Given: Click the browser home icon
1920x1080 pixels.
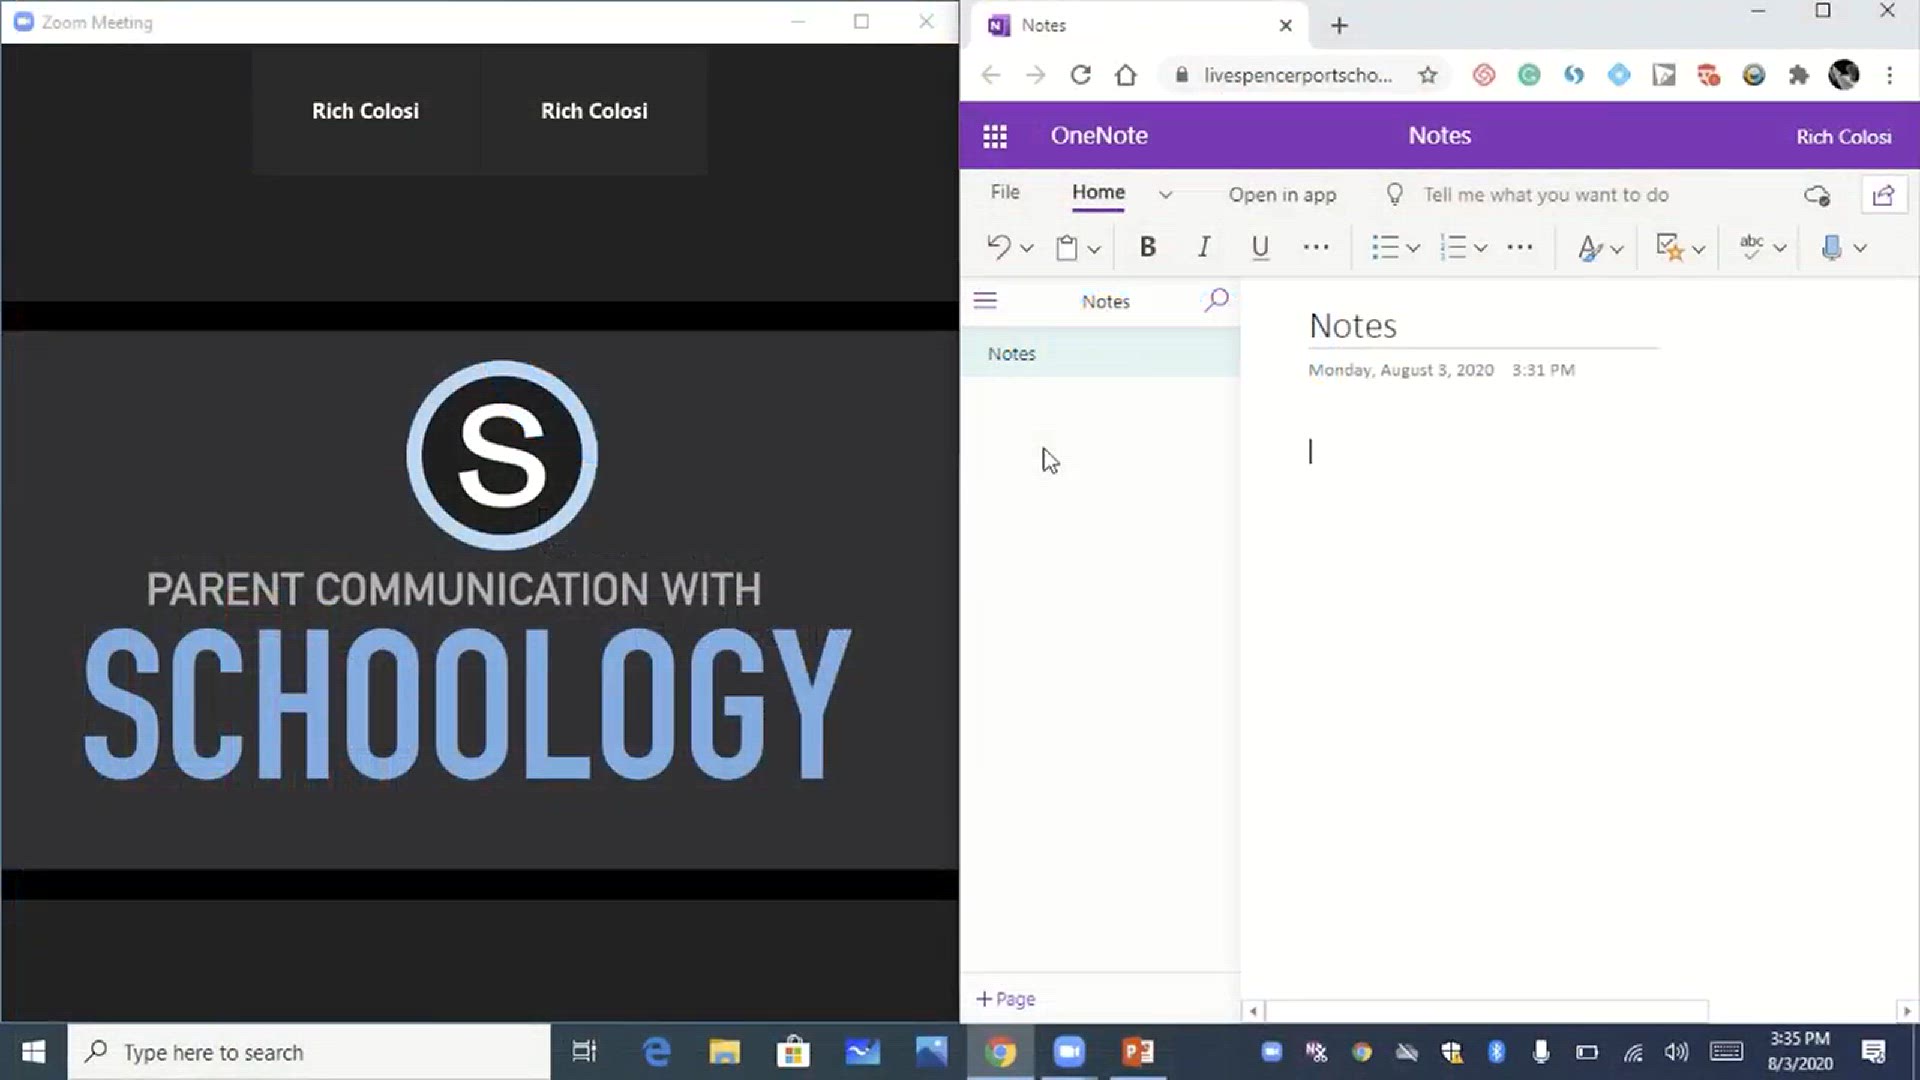Looking at the screenshot, I should pos(1126,75).
